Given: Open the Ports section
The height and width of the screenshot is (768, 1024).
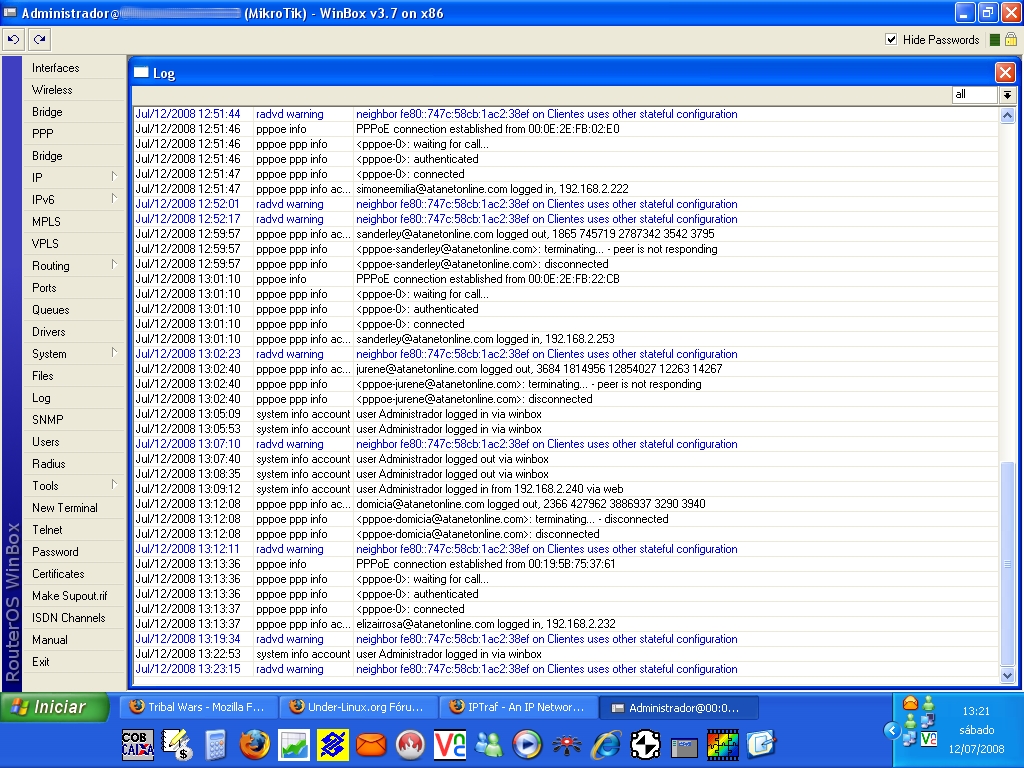Looking at the screenshot, I should tap(44, 288).
